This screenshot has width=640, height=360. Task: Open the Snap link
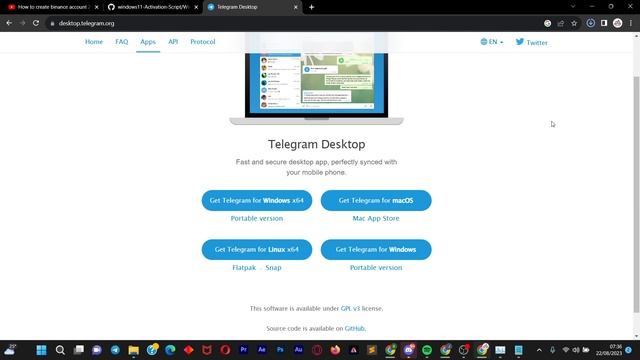[273, 268]
